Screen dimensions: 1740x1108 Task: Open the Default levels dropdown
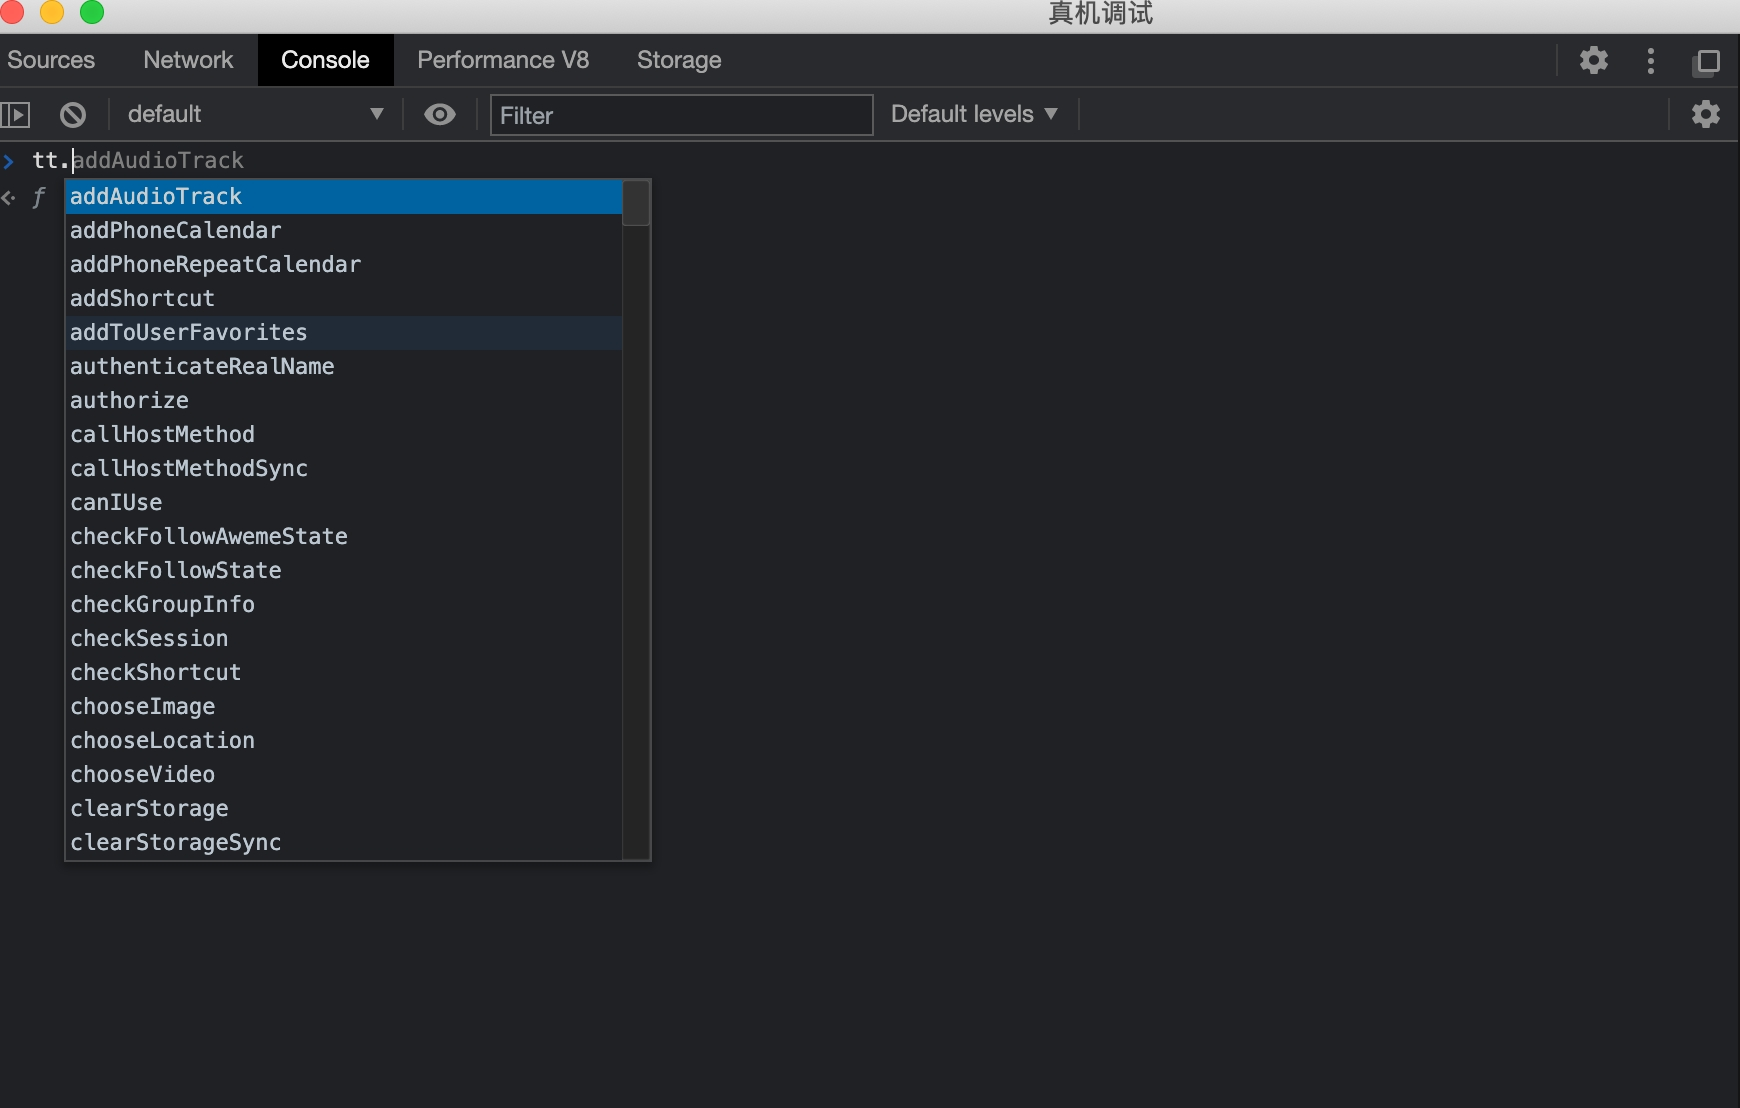pos(973,114)
